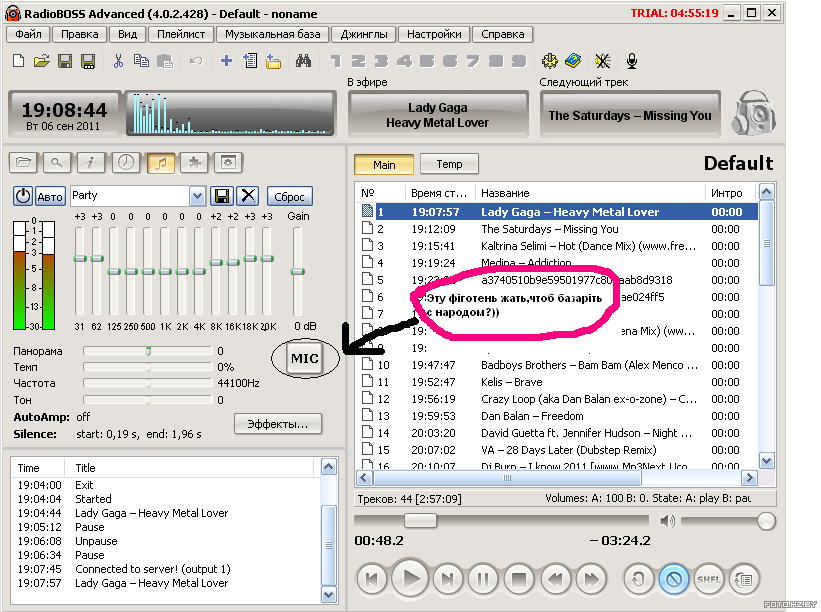Toggle the MIC button
Viewport: 821px width, 612px height.
tap(305, 359)
